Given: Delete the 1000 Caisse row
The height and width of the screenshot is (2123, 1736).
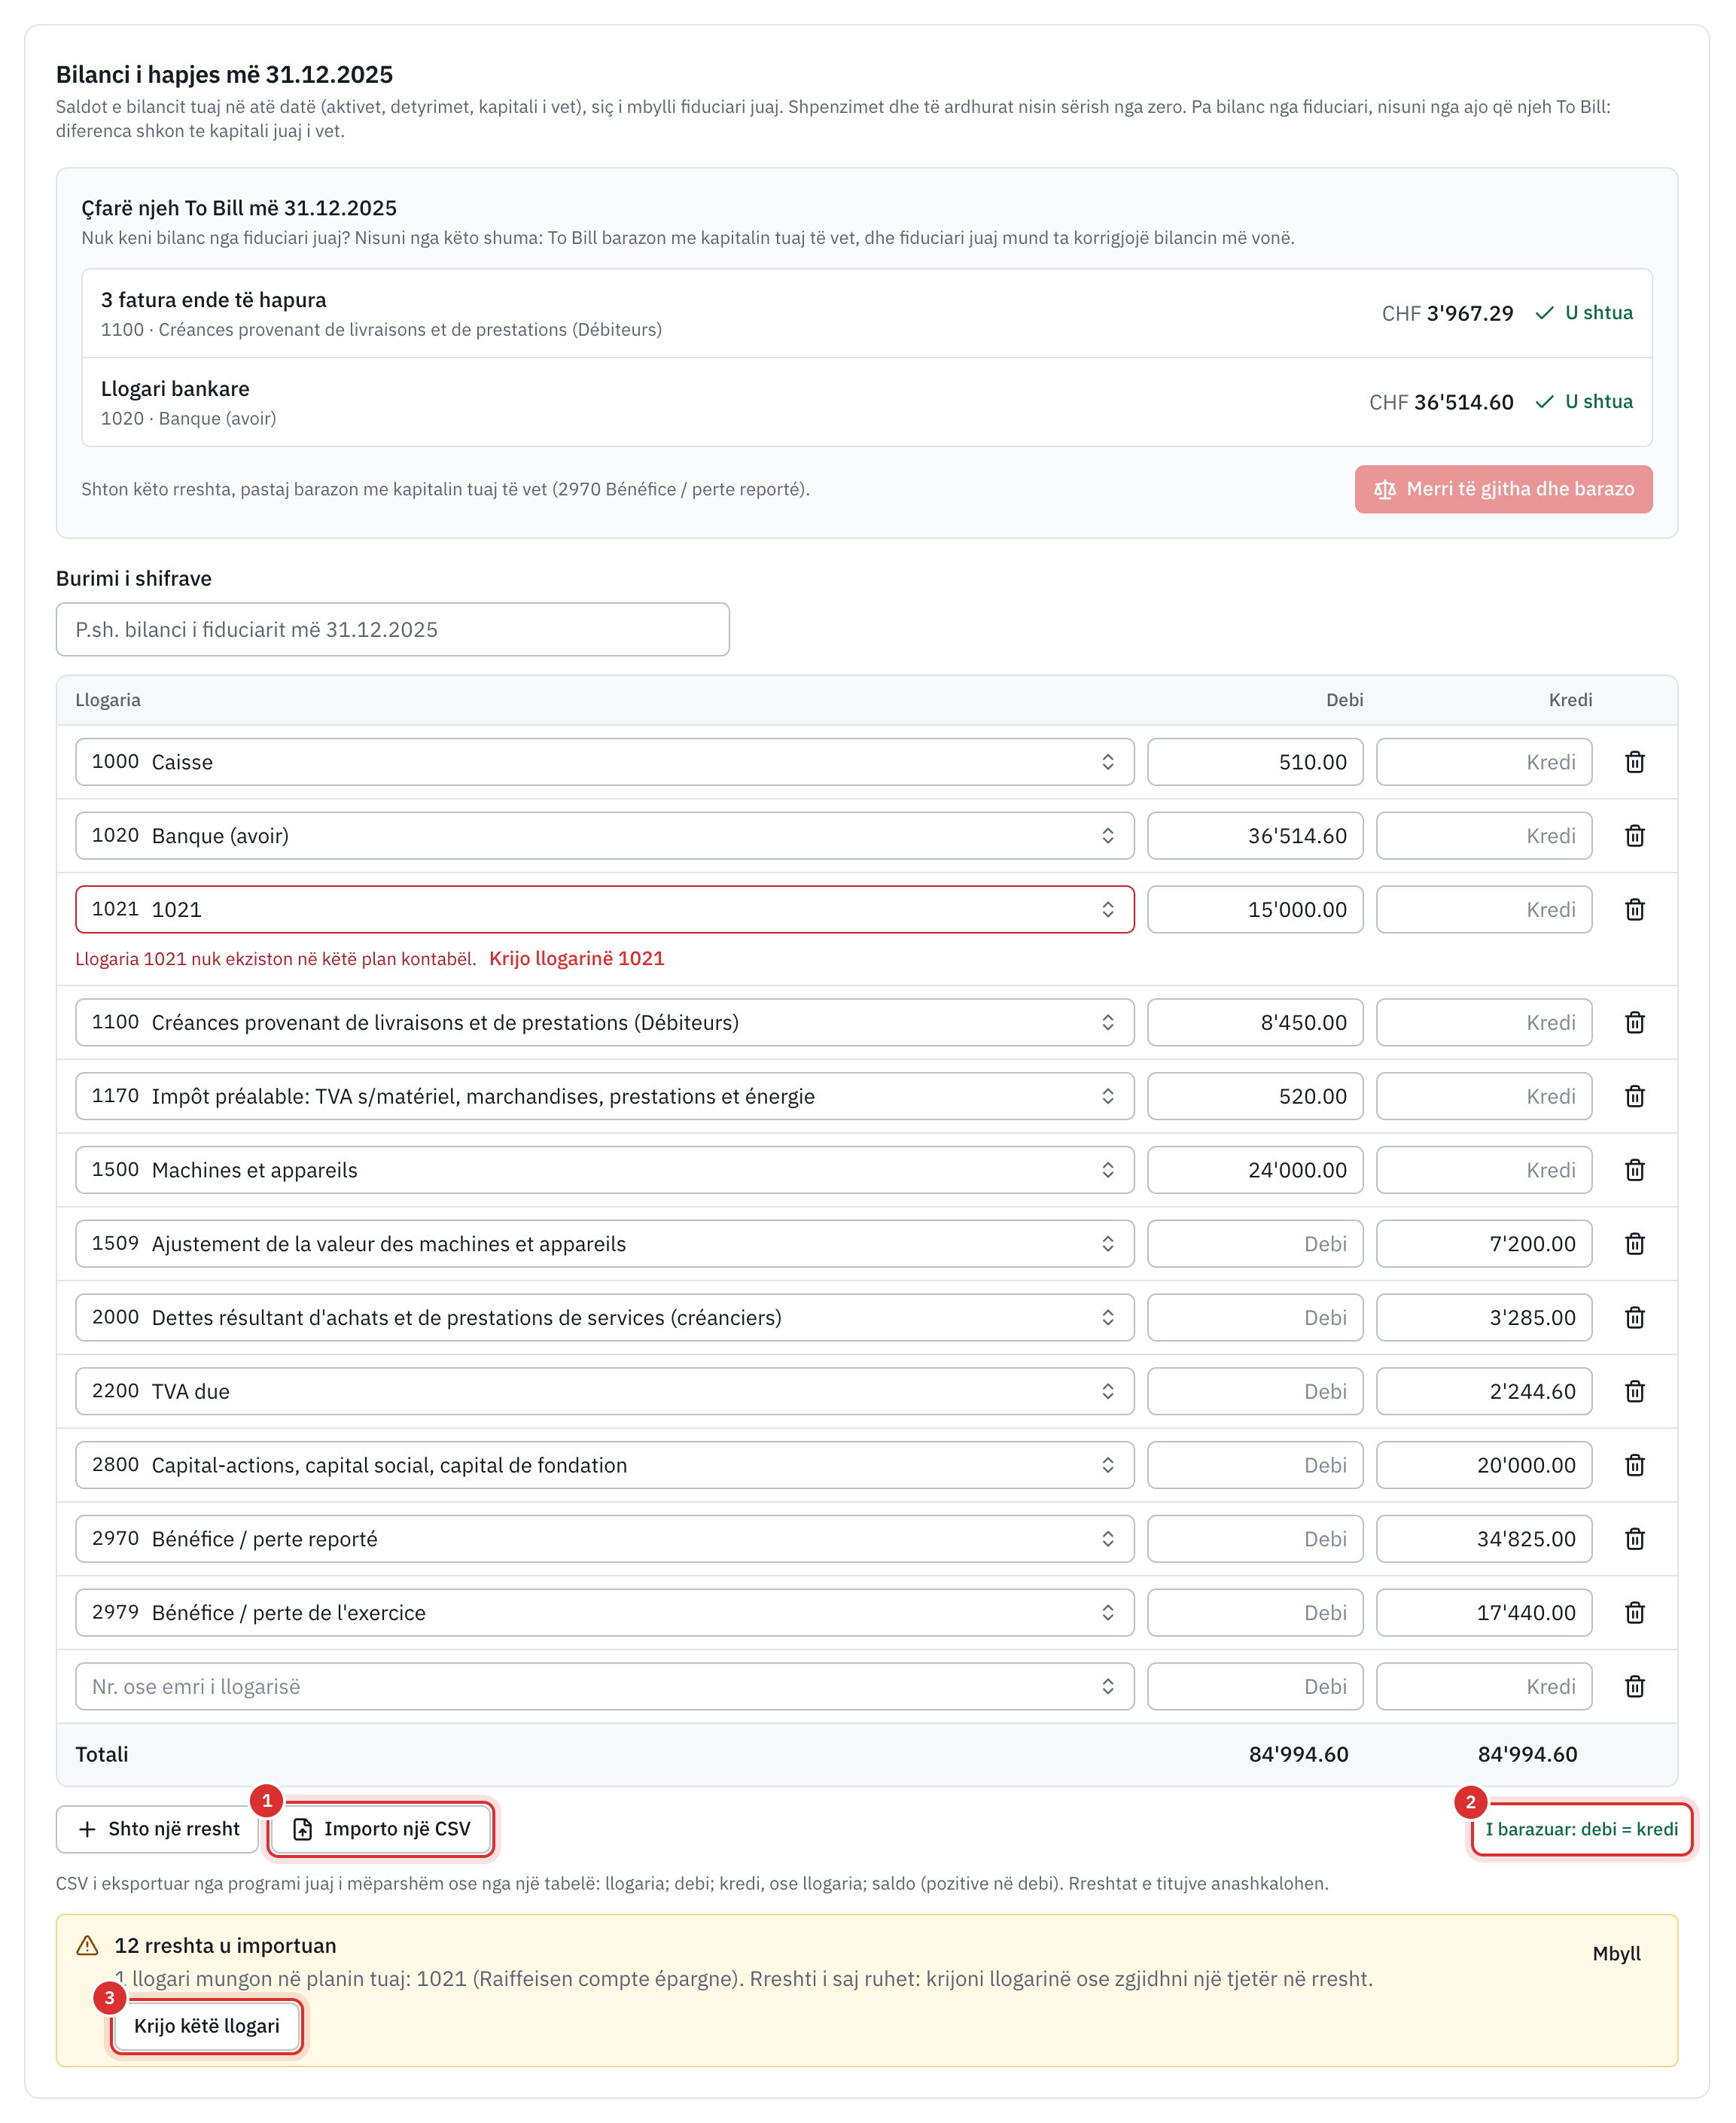Looking at the screenshot, I should point(1634,762).
